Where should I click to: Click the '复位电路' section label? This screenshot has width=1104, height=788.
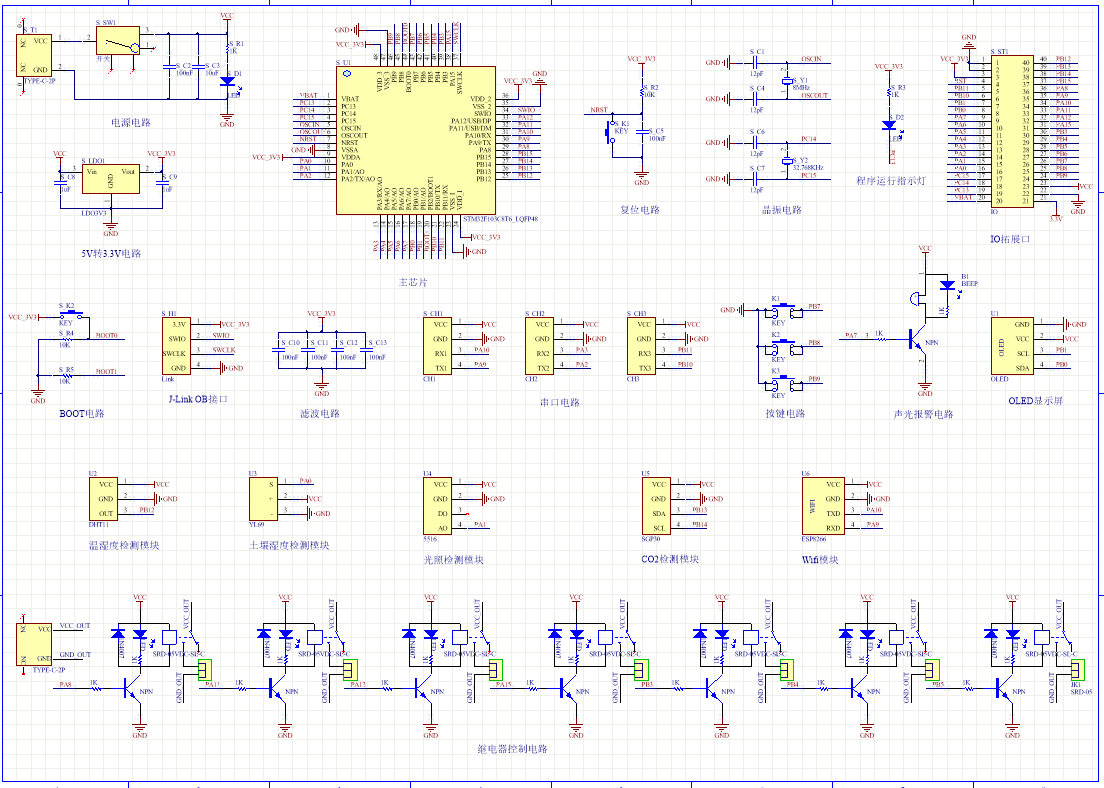(x=640, y=210)
